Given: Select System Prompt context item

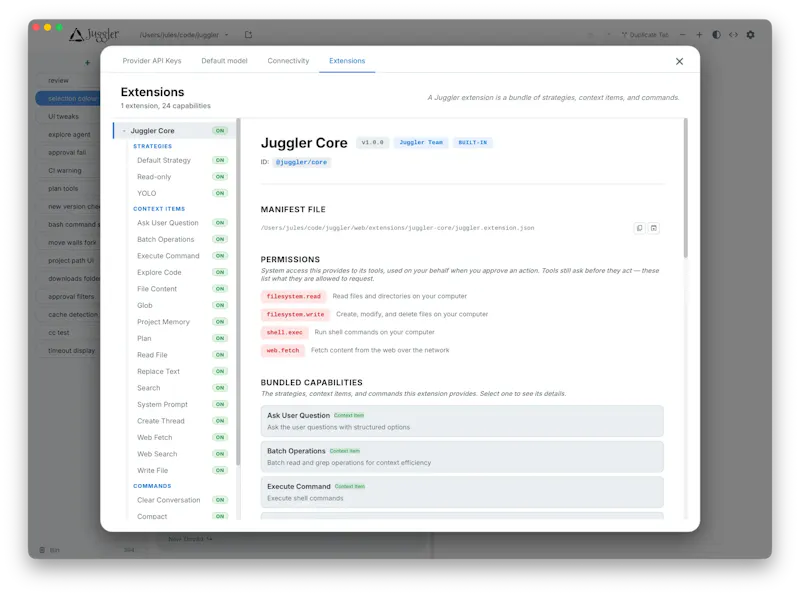Looking at the screenshot, I should tap(162, 404).
